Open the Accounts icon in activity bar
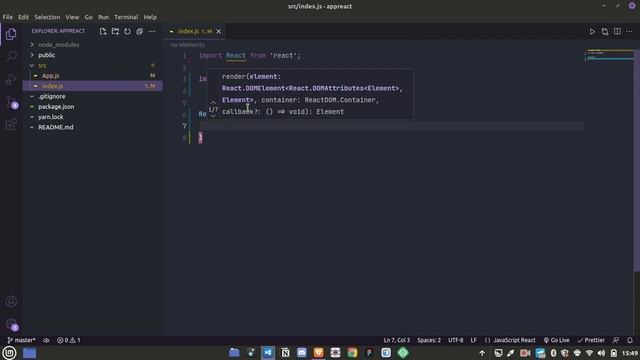 pyautogui.click(x=11, y=302)
